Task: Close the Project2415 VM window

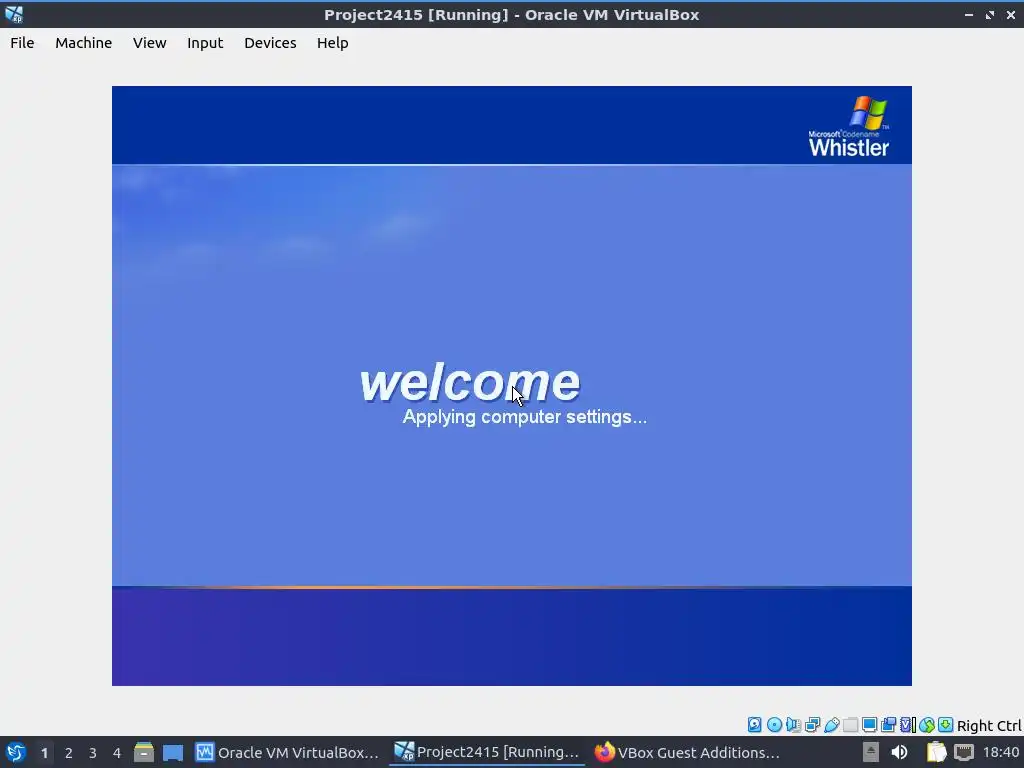Action: pos(1010,14)
